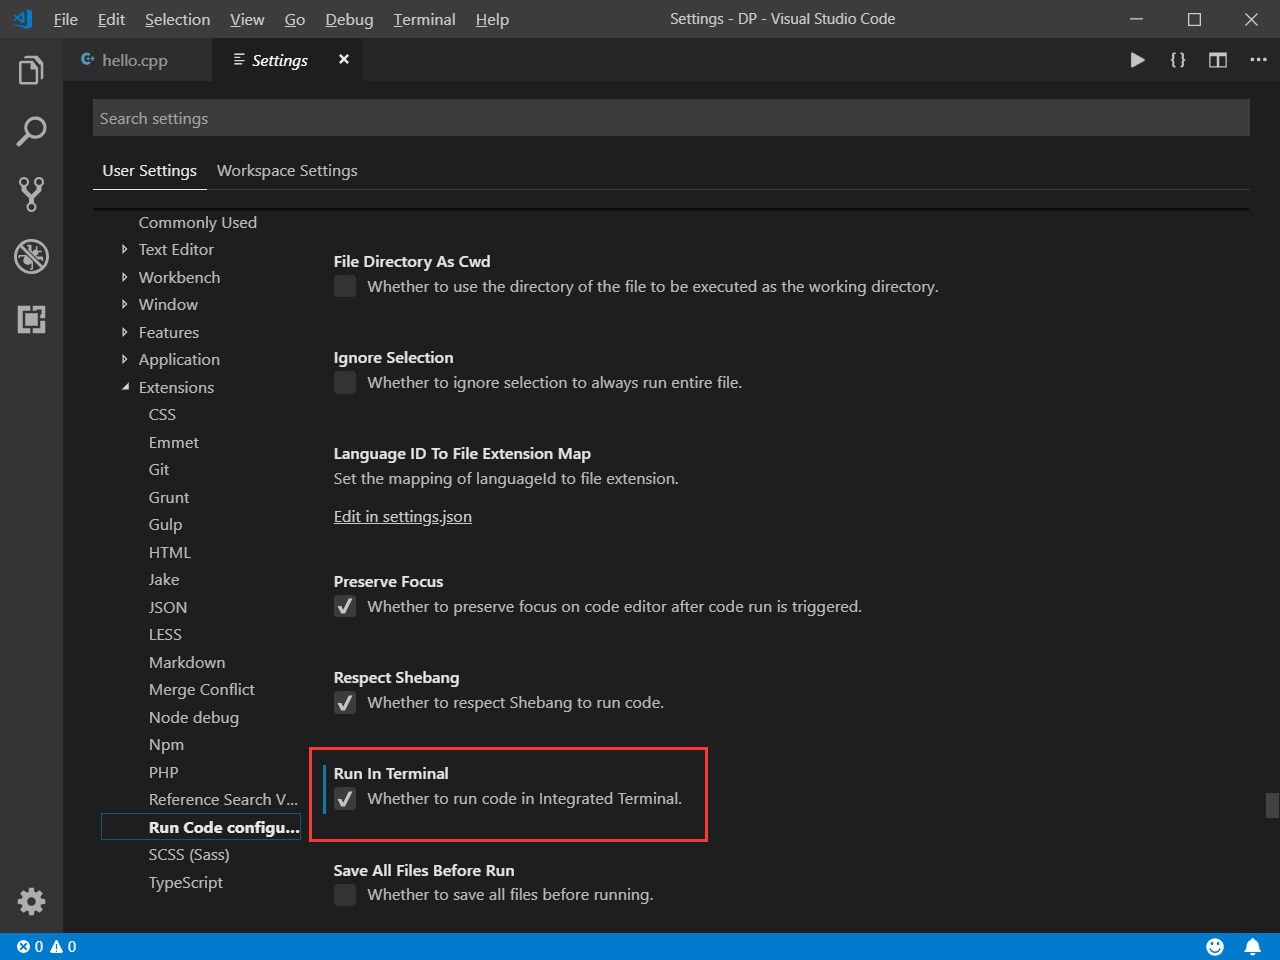This screenshot has height=960, width=1280.
Task: Open the View menu
Action: [x=247, y=19]
